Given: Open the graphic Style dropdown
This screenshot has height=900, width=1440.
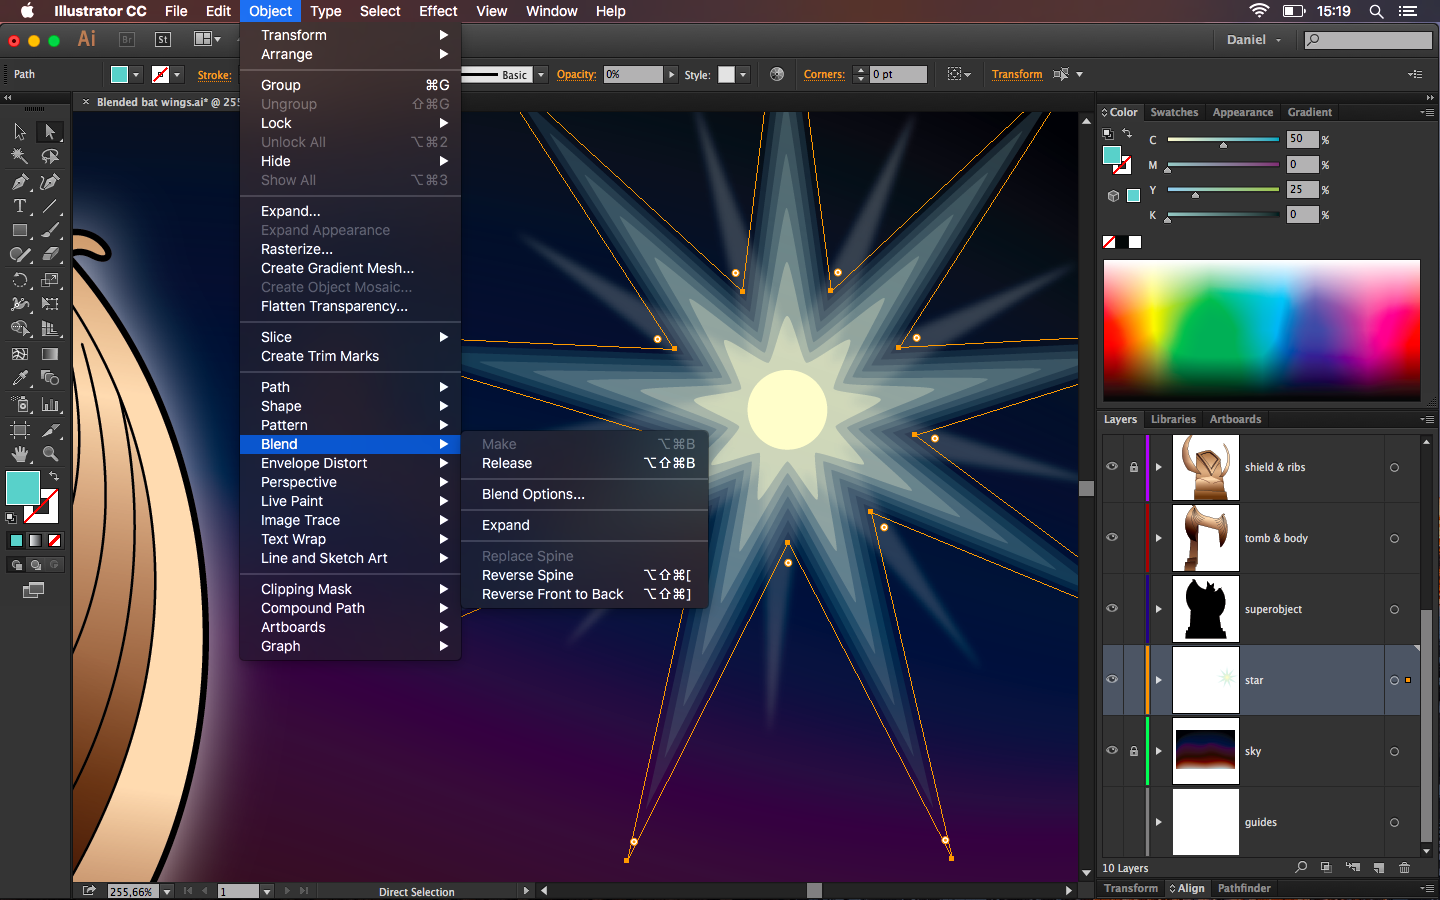Looking at the screenshot, I should [x=743, y=75].
